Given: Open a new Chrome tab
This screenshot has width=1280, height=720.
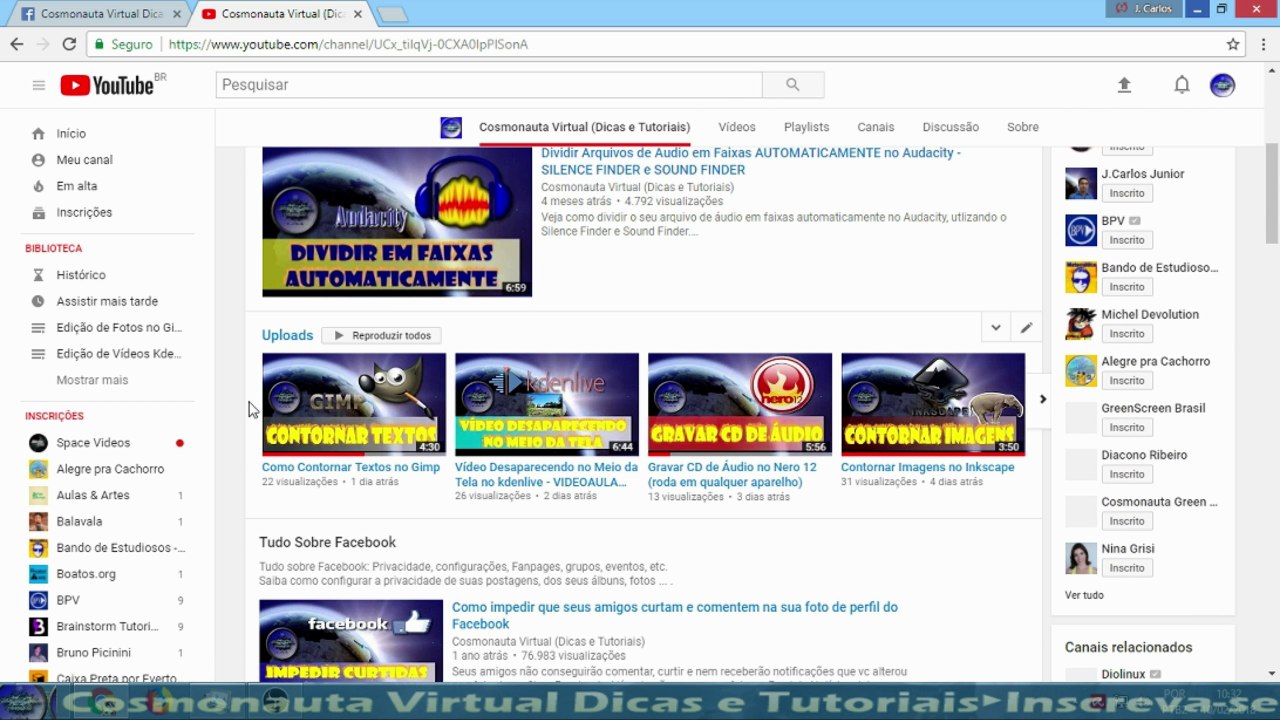Looking at the screenshot, I should [x=392, y=14].
